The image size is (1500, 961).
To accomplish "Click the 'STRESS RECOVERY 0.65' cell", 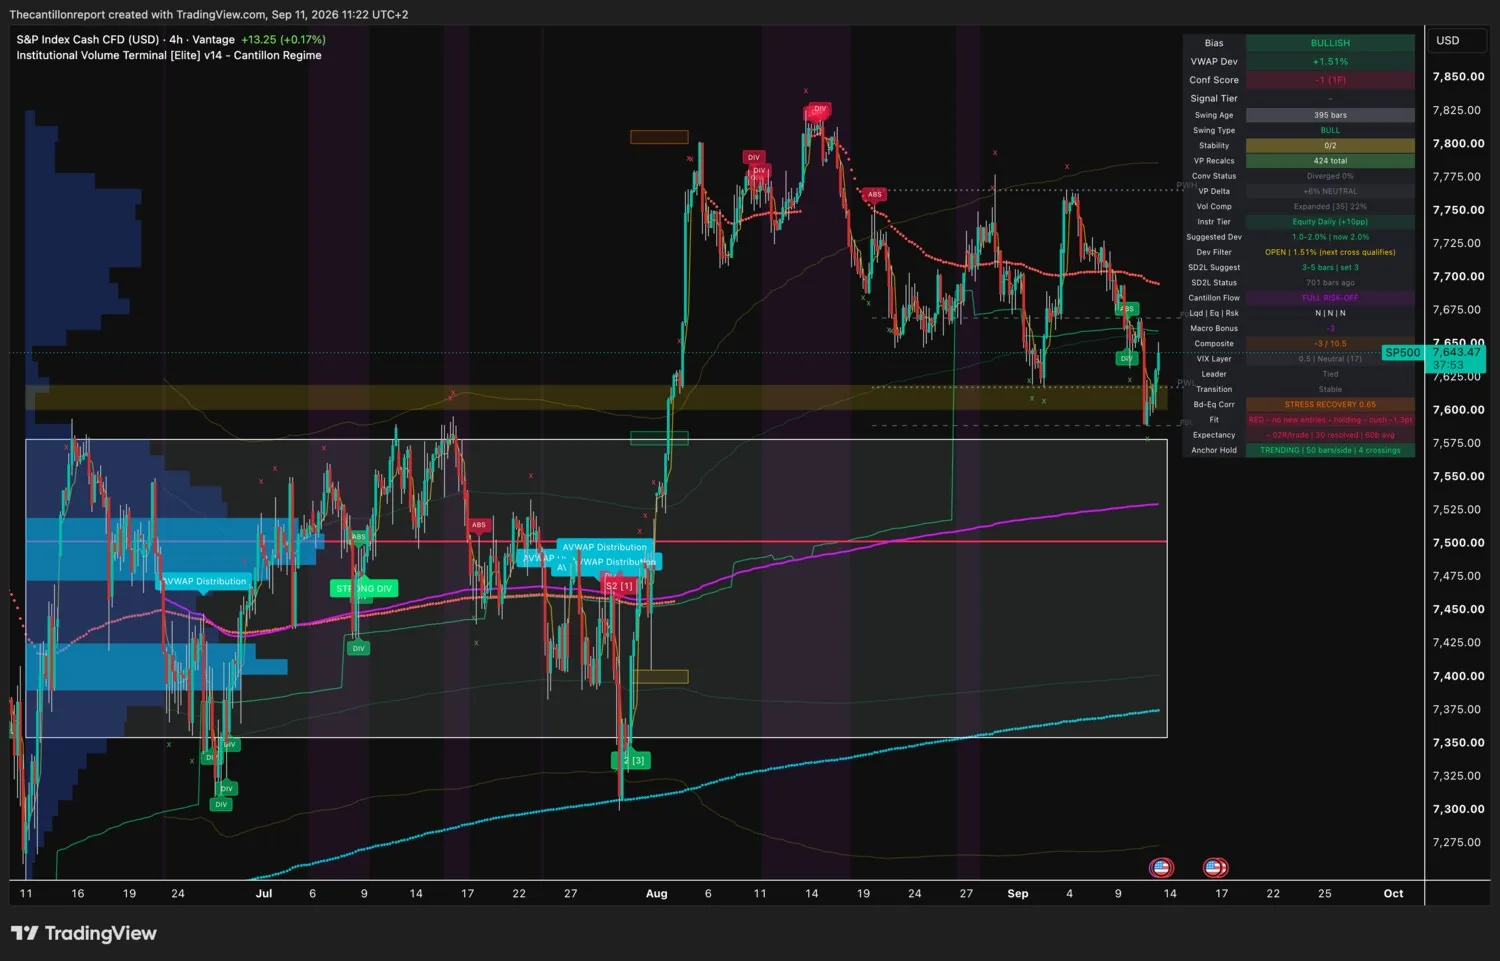I will tap(1330, 404).
